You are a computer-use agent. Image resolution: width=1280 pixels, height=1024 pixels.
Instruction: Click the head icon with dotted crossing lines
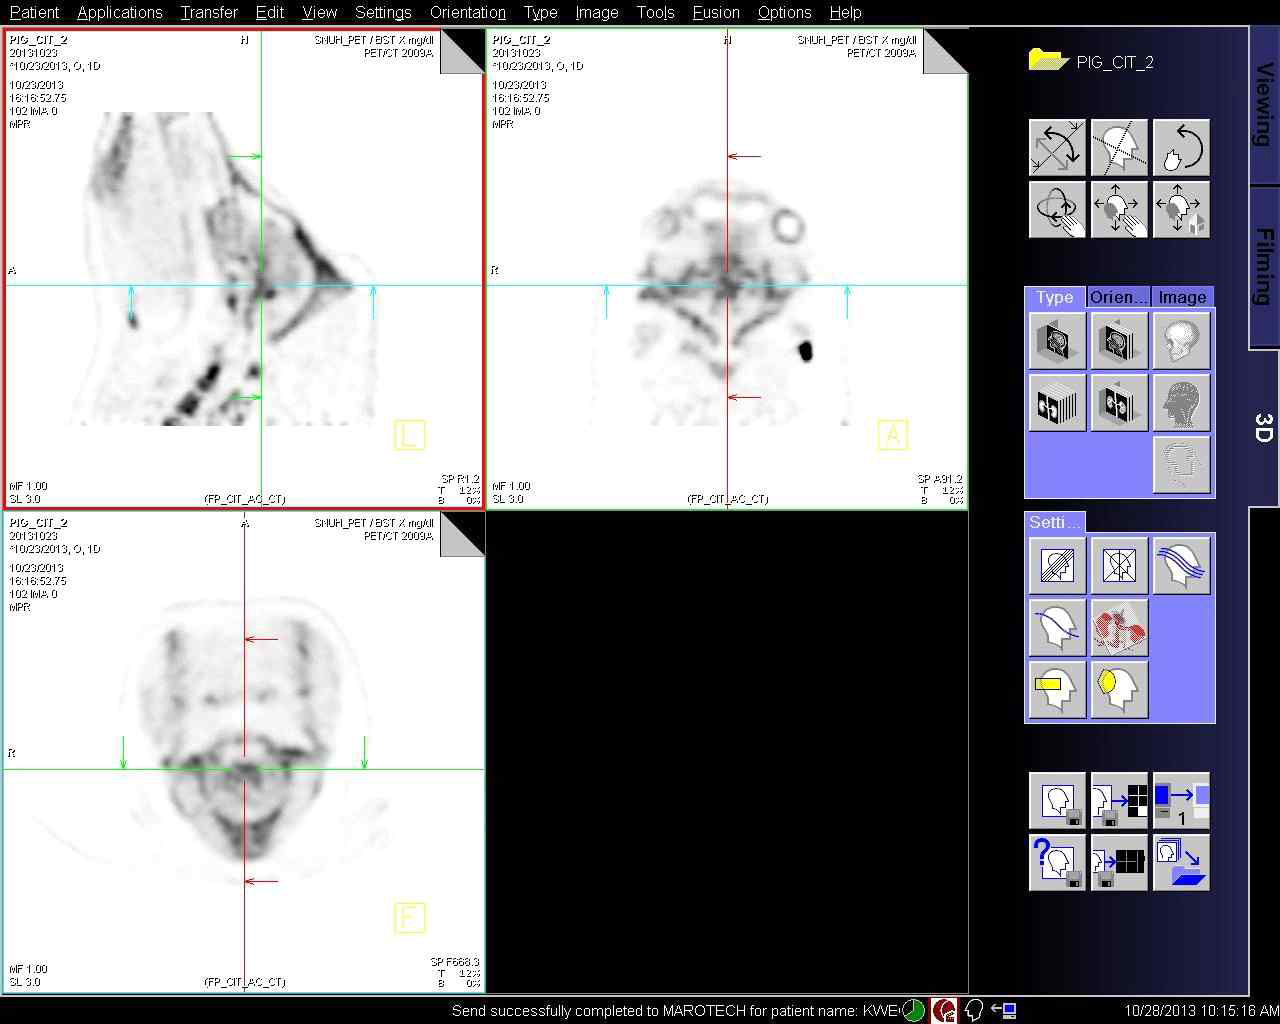pyautogui.click(x=1119, y=148)
